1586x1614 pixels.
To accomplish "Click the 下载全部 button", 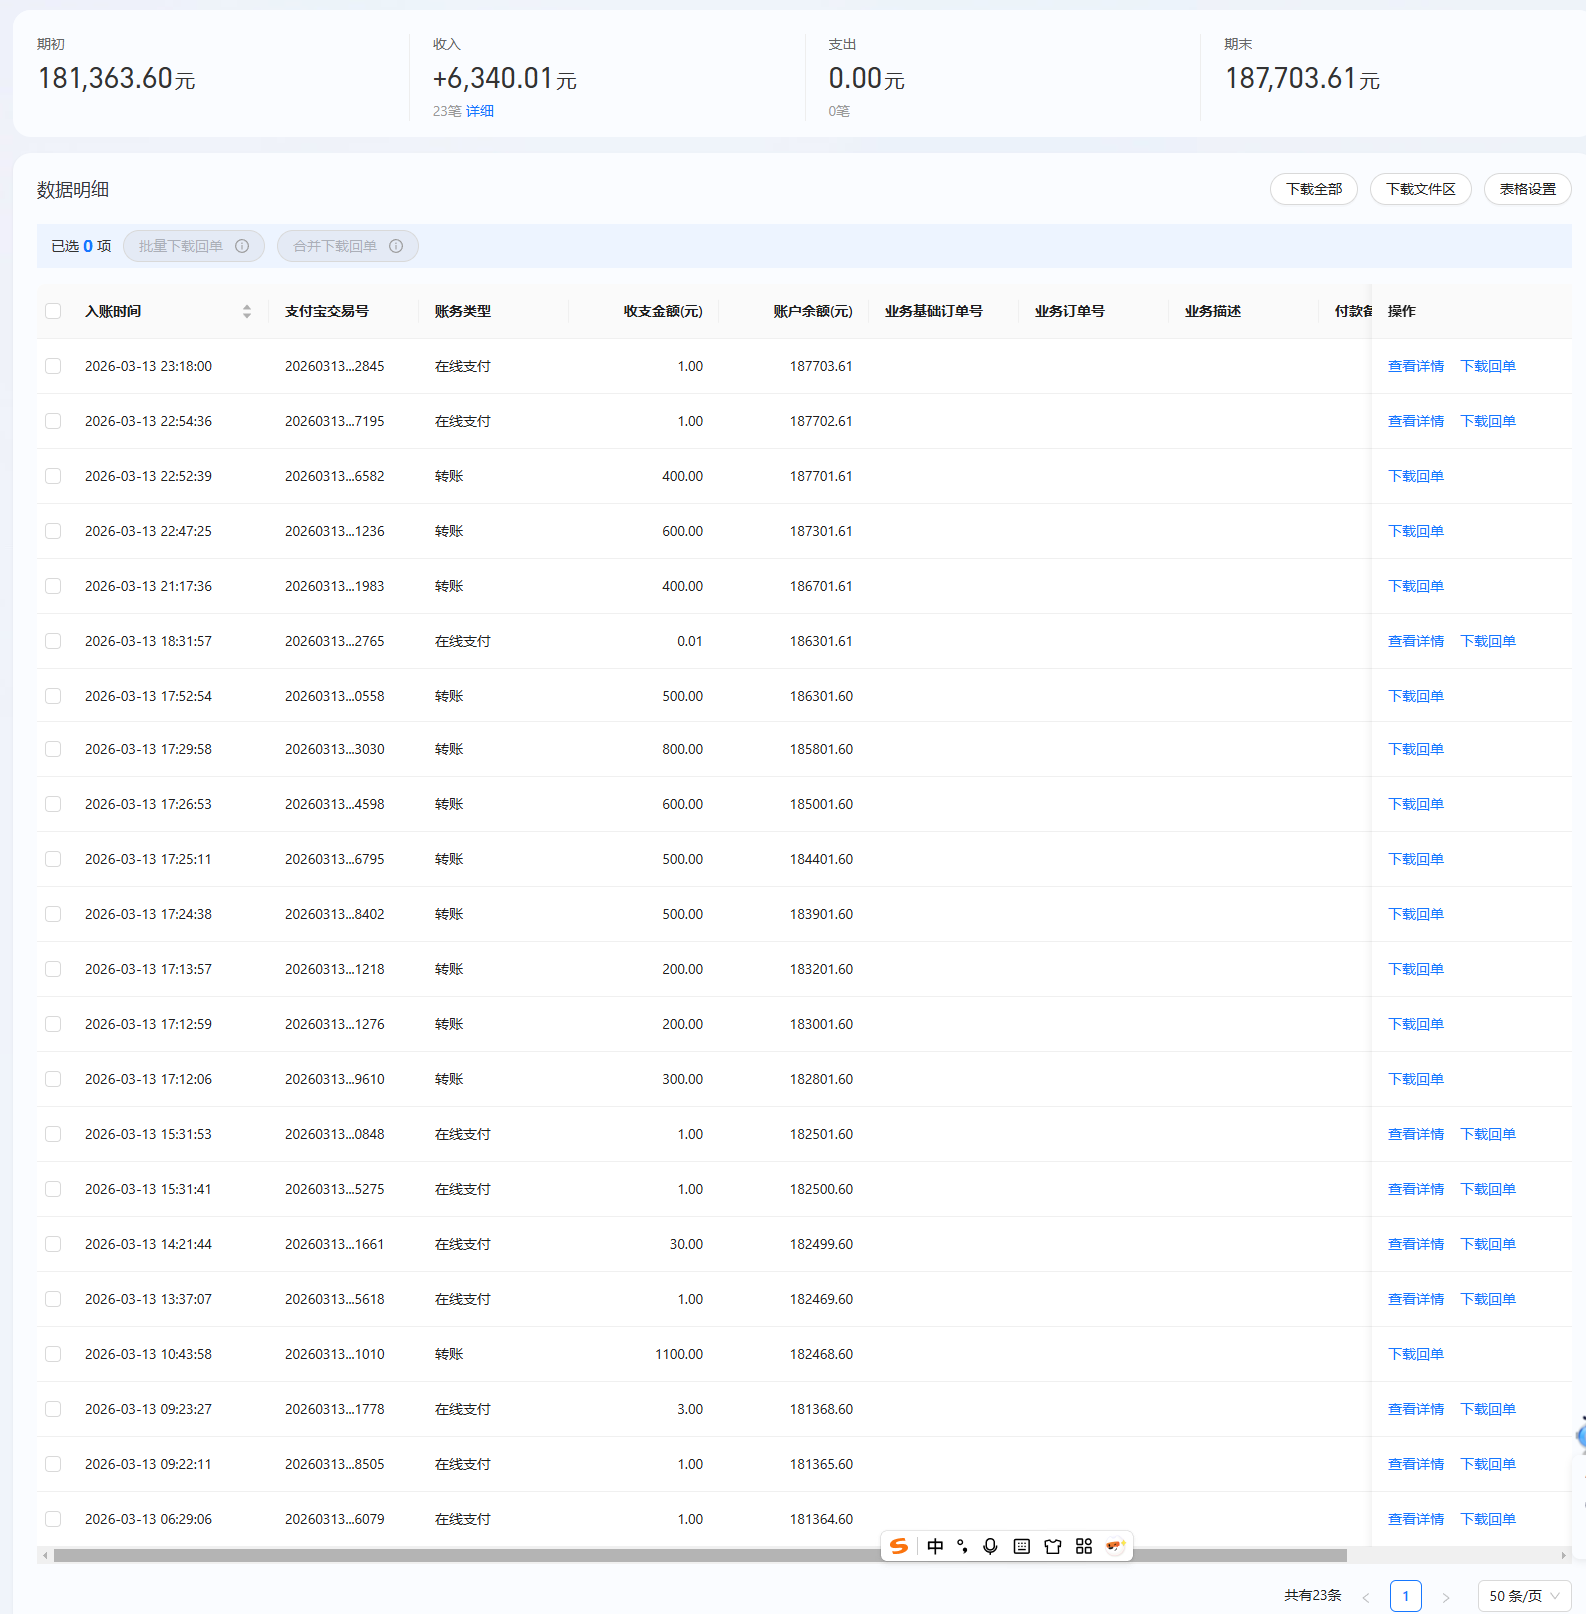I will coord(1313,189).
